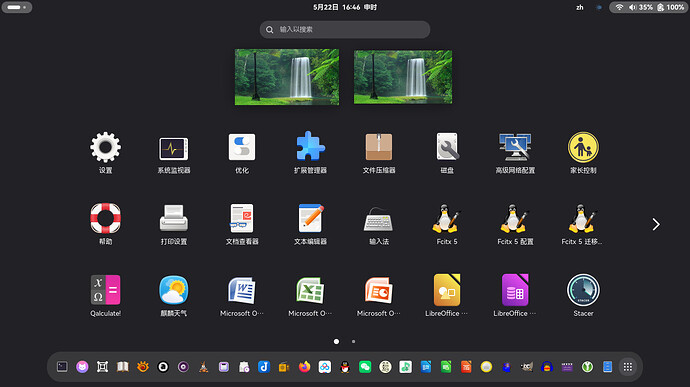Launch Microsoft Office Excel
Image resolution: width=690 pixels, height=387 pixels.
tap(310, 295)
